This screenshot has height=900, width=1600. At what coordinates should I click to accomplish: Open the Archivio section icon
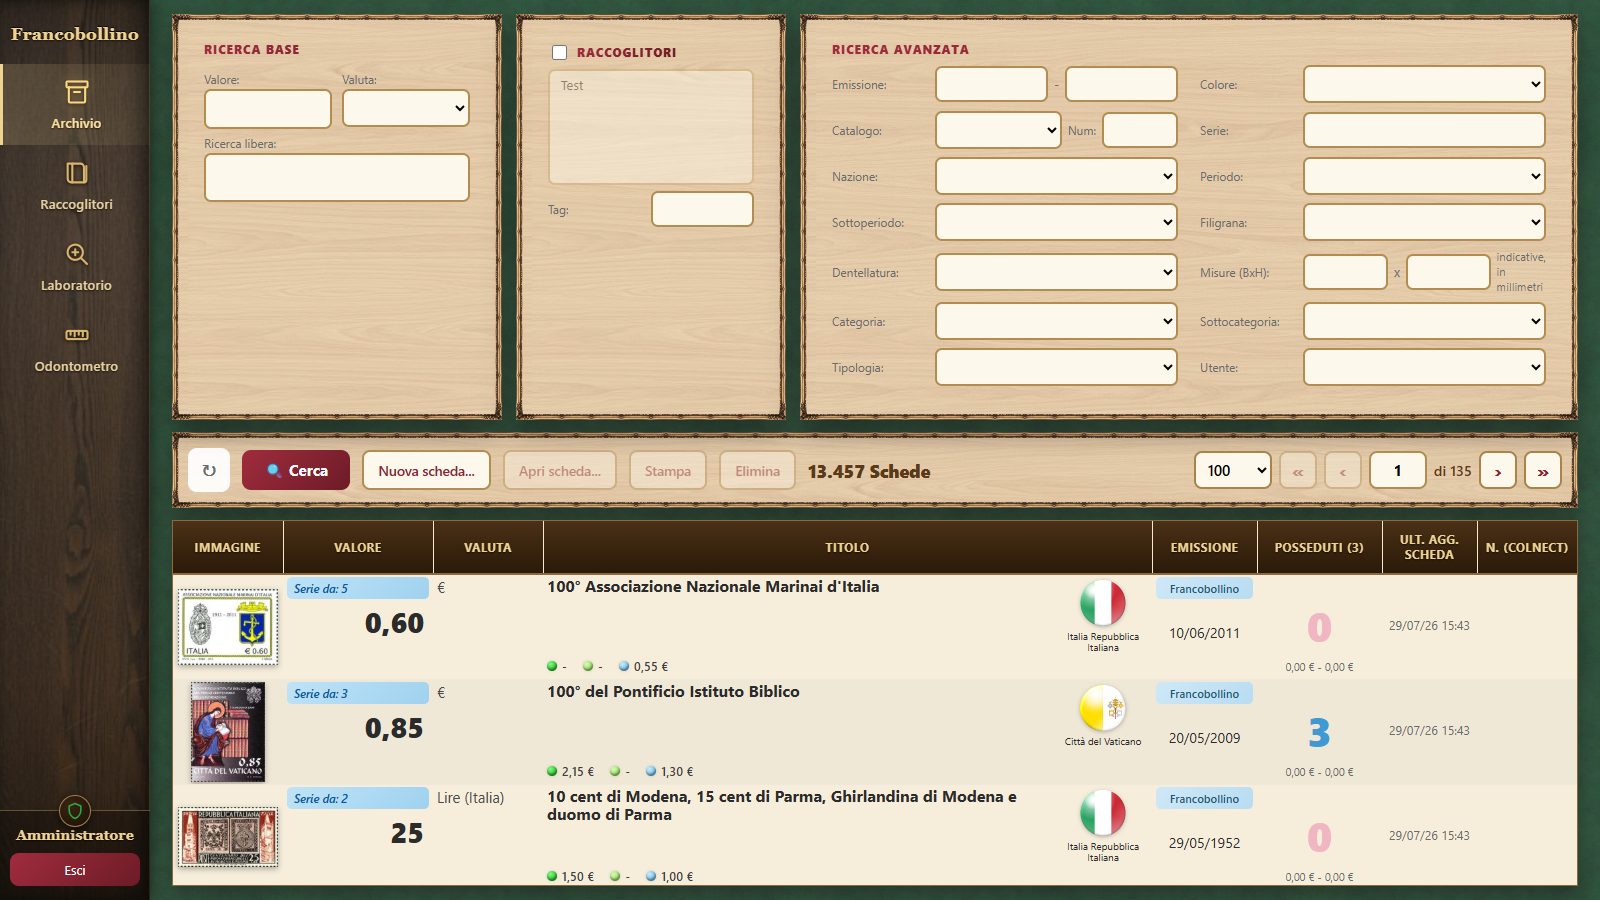pyautogui.click(x=76, y=92)
